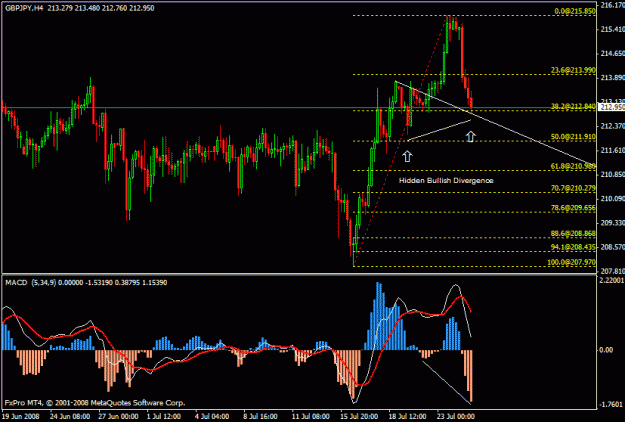Click the 50.0@211.910 Fibonacci label
Screen dimensions: 625x422
pyautogui.click(x=573, y=137)
